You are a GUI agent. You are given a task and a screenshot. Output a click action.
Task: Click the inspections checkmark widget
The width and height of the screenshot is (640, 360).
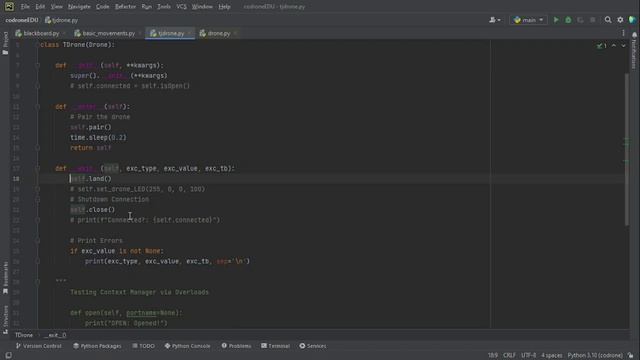602,46
